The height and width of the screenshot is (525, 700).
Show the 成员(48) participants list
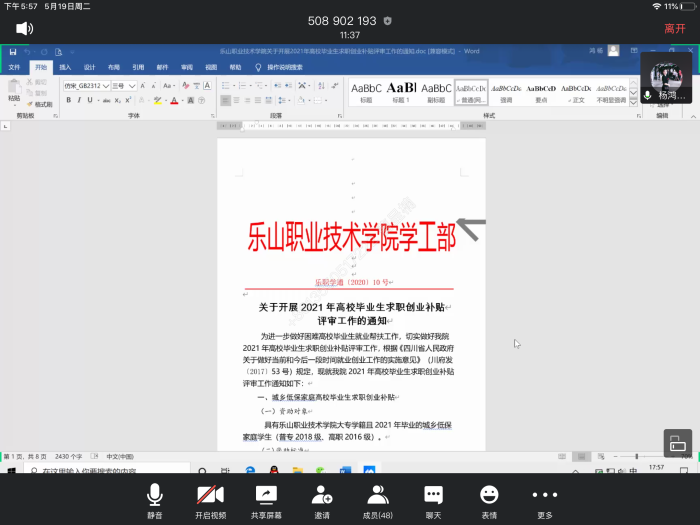377,500
